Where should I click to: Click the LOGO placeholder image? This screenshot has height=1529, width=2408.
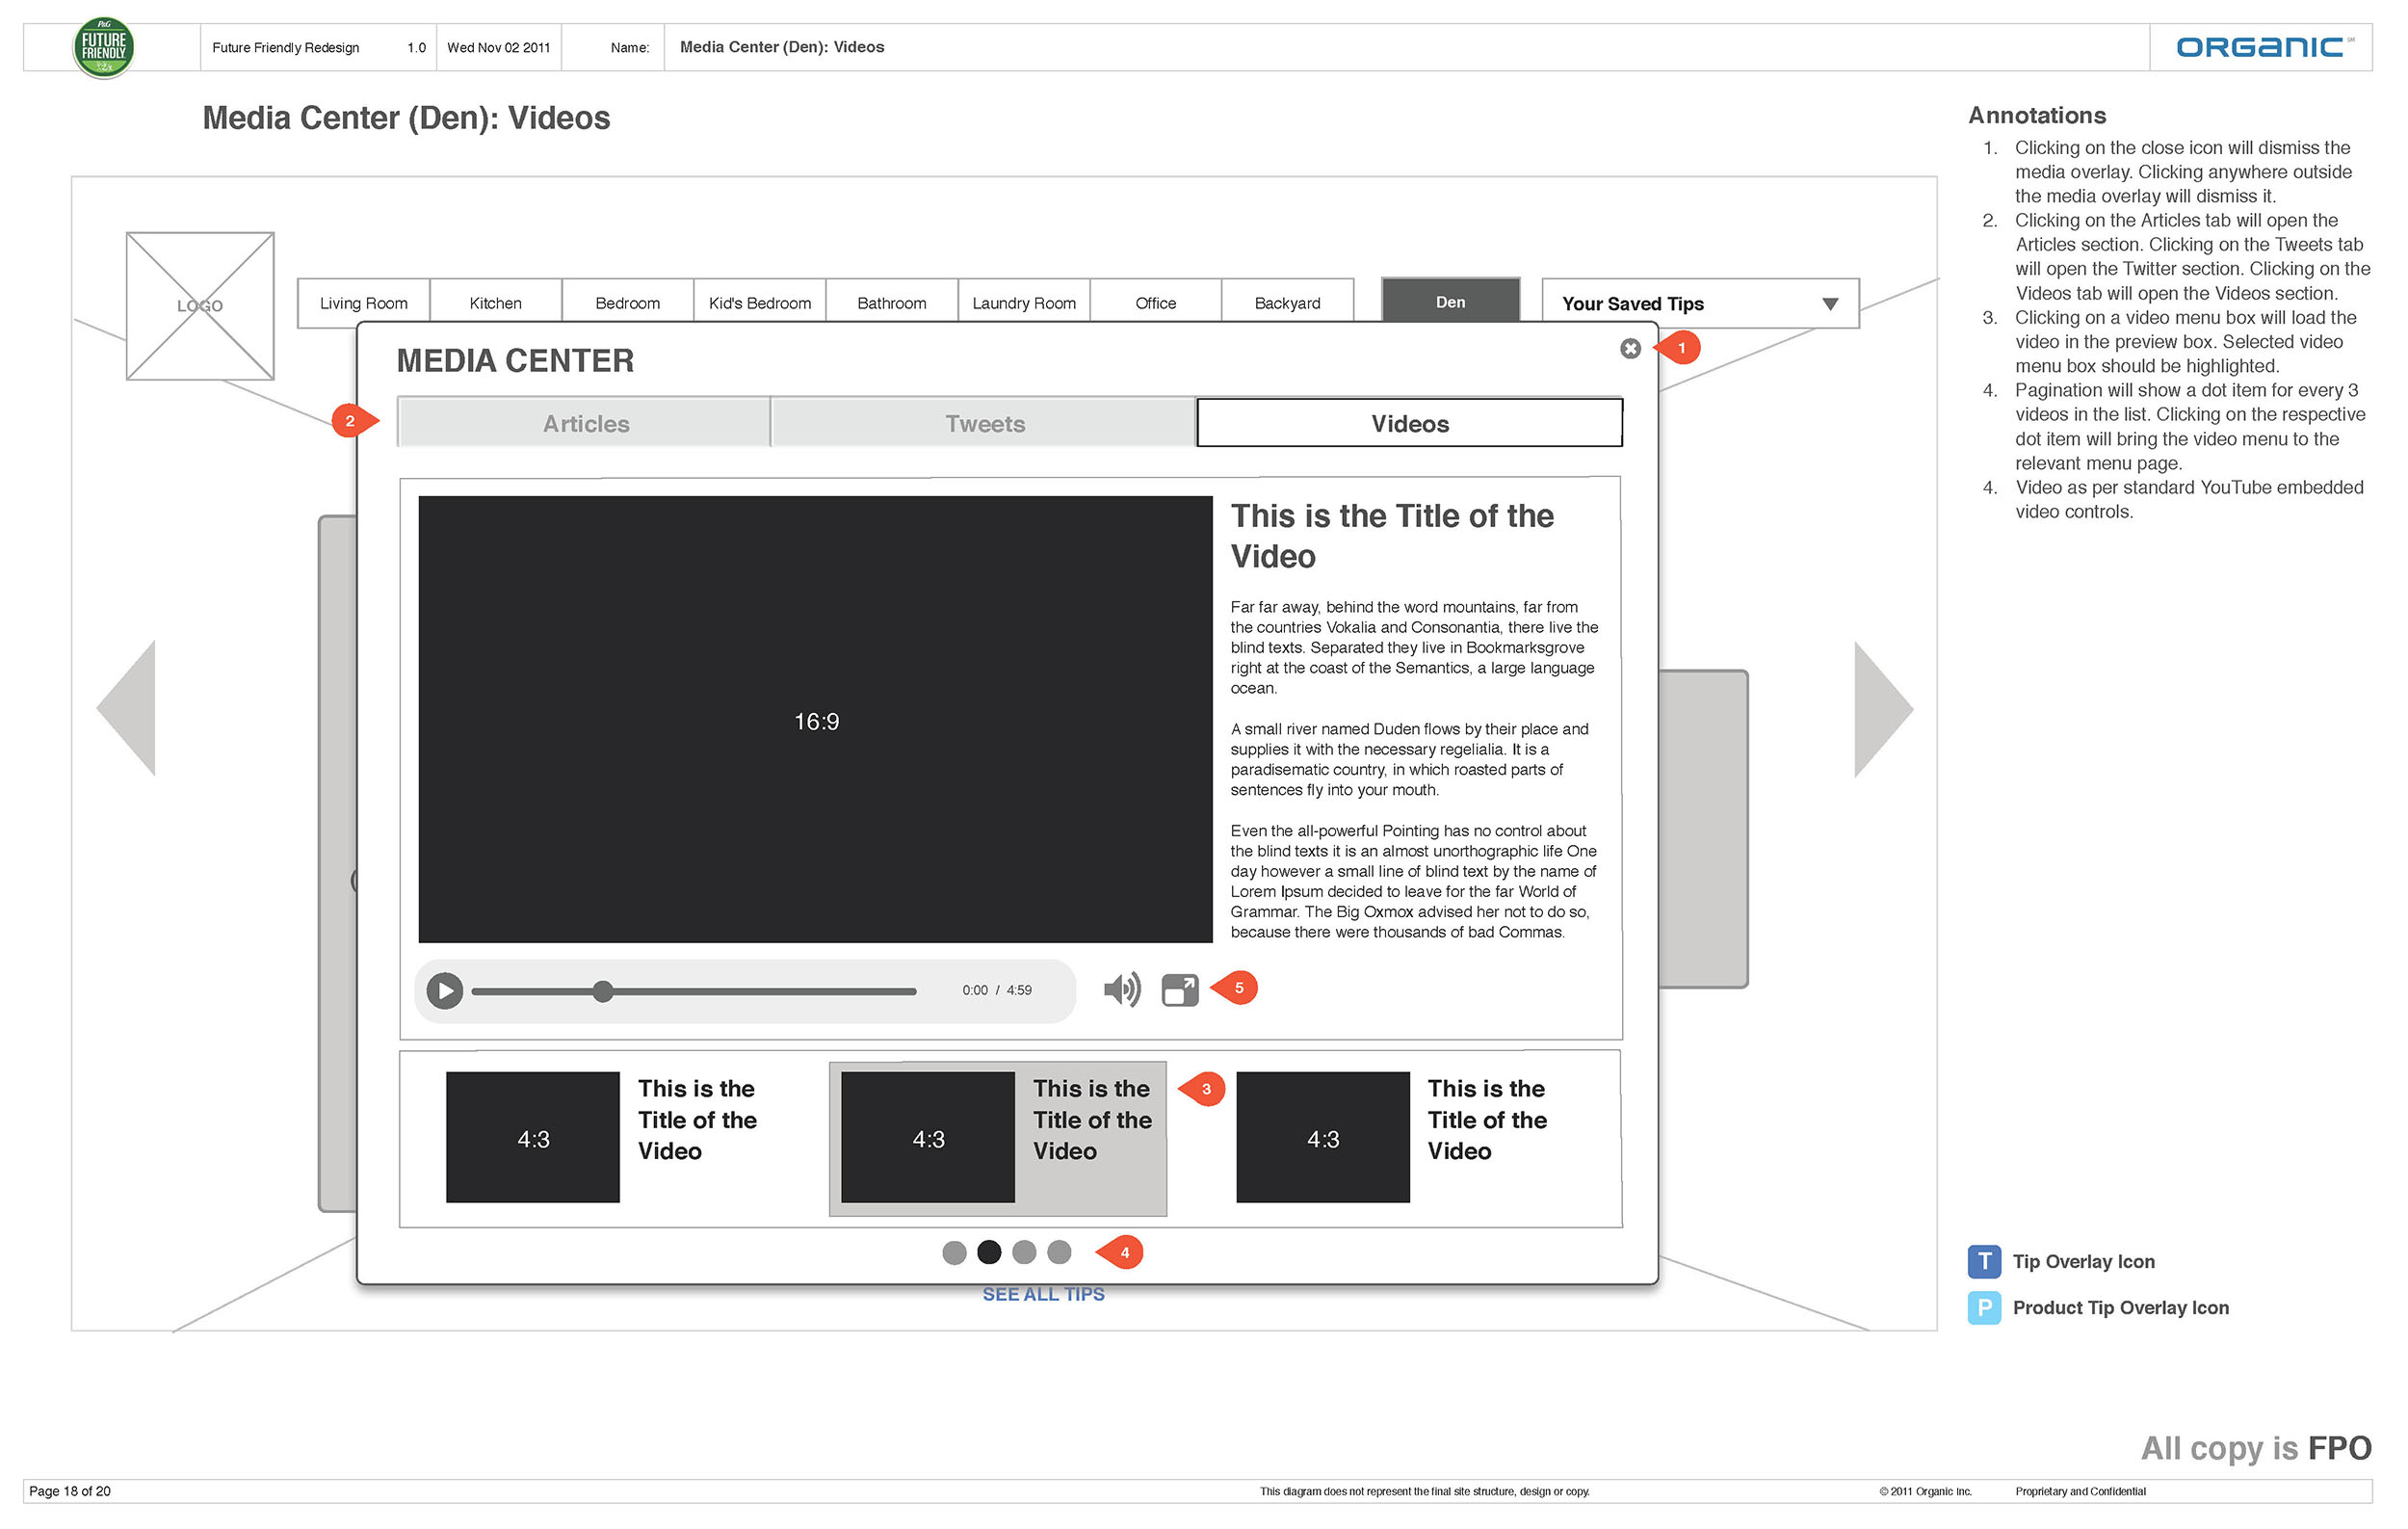click(200, 306)
